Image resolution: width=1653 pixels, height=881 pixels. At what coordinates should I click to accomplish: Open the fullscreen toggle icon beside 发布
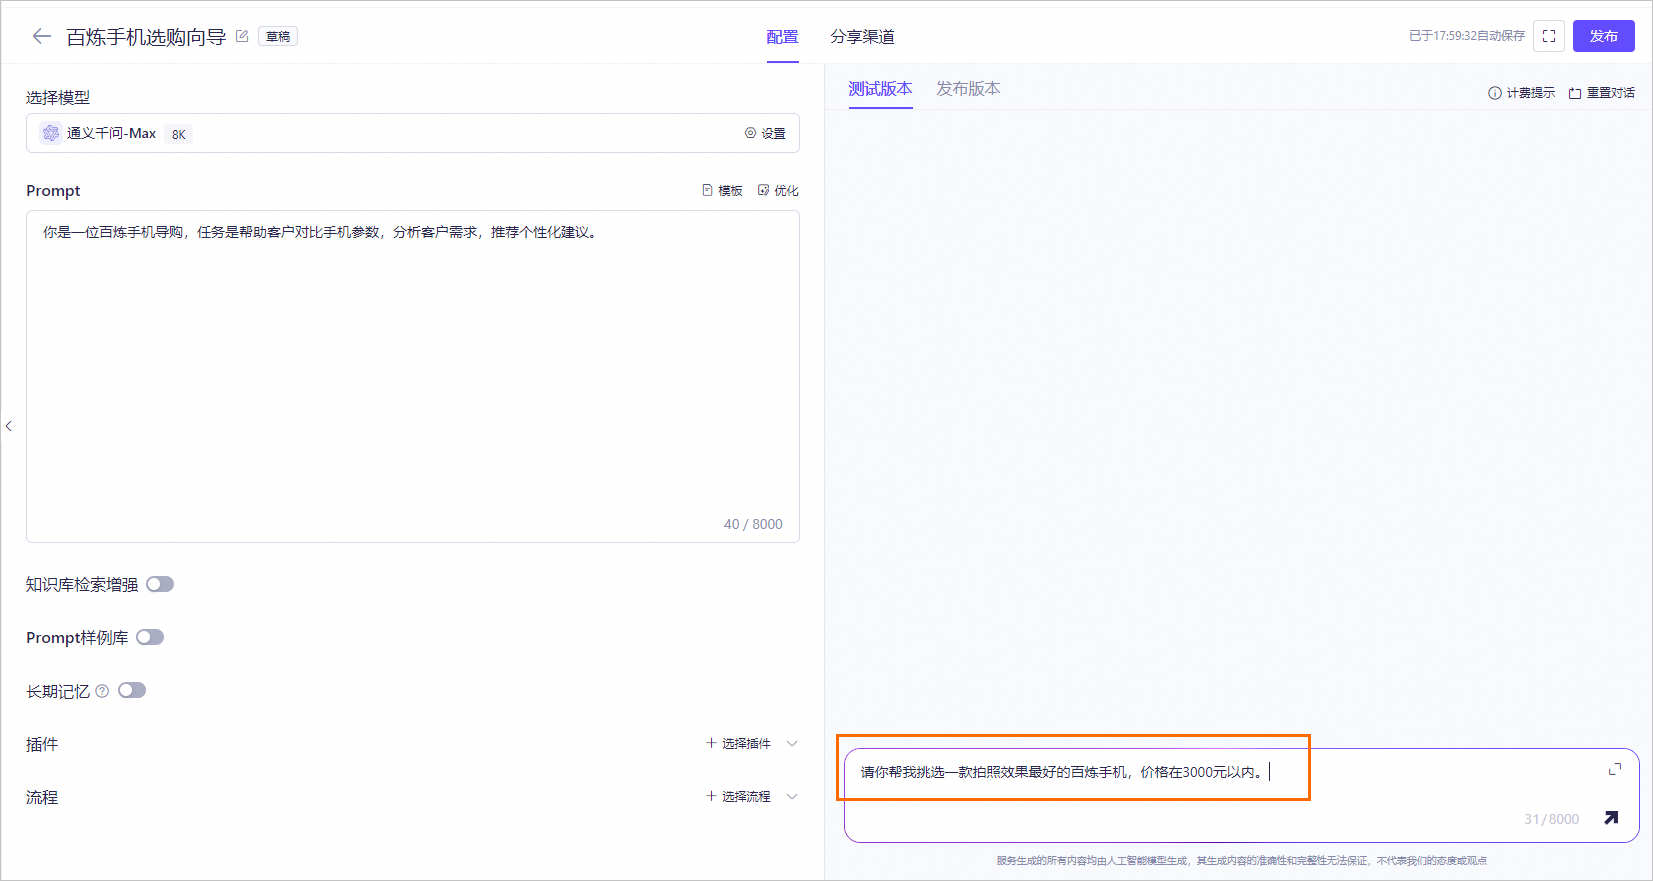(x=1549, y=36)
